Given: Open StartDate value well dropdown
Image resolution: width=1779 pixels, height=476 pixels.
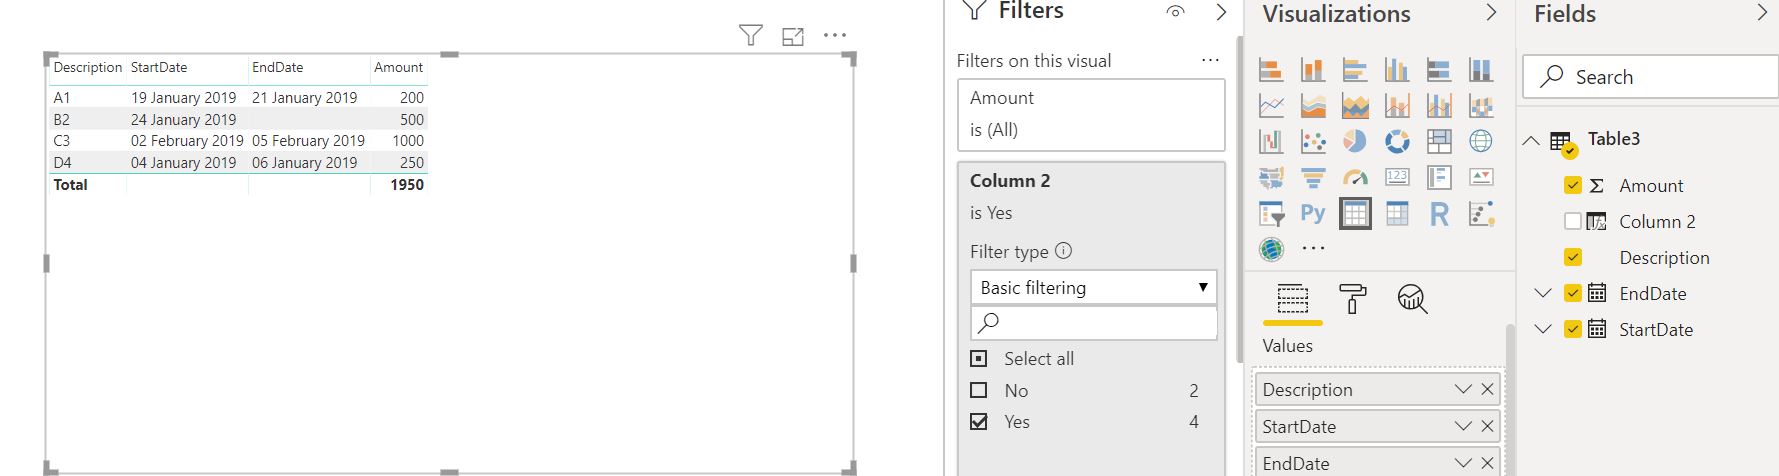Looking at the screenshot, I should click(x=1463, y=426).
